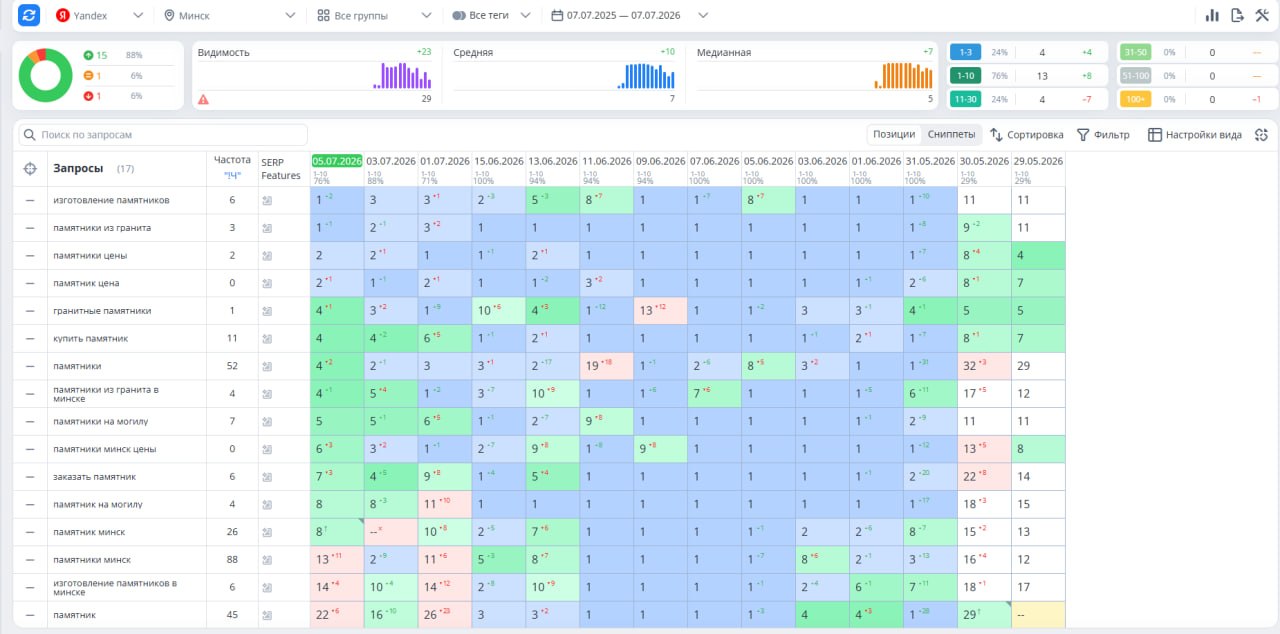Expand the Все теги dropdown
This screenshot has height=634, width=1280.
pos(493,16)
